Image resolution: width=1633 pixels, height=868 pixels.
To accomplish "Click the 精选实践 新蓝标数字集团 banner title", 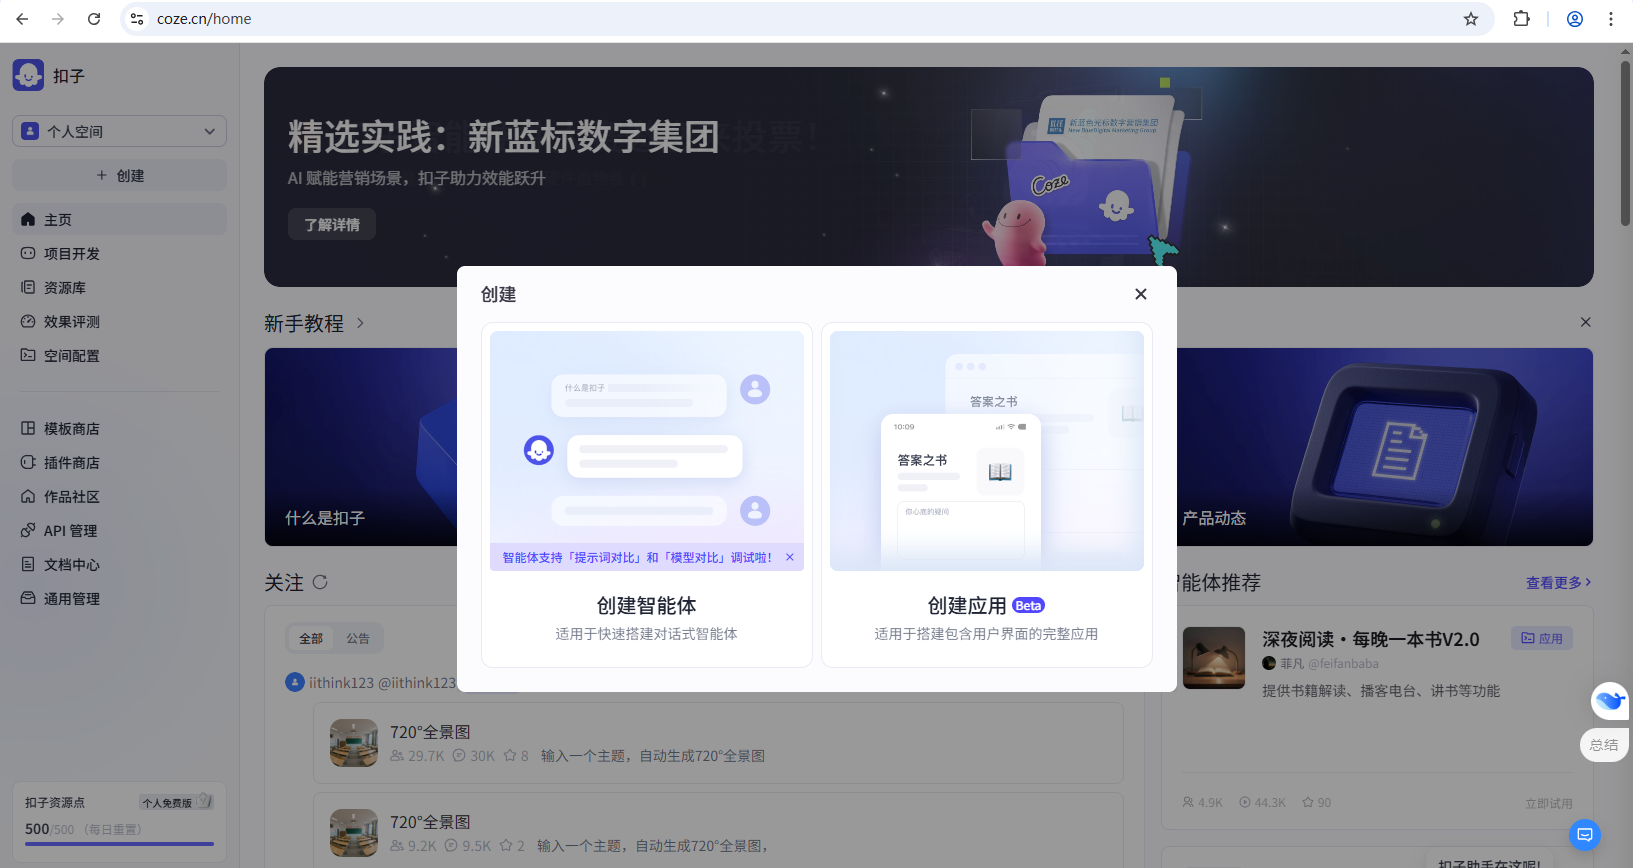I will (x=504, y=137).
